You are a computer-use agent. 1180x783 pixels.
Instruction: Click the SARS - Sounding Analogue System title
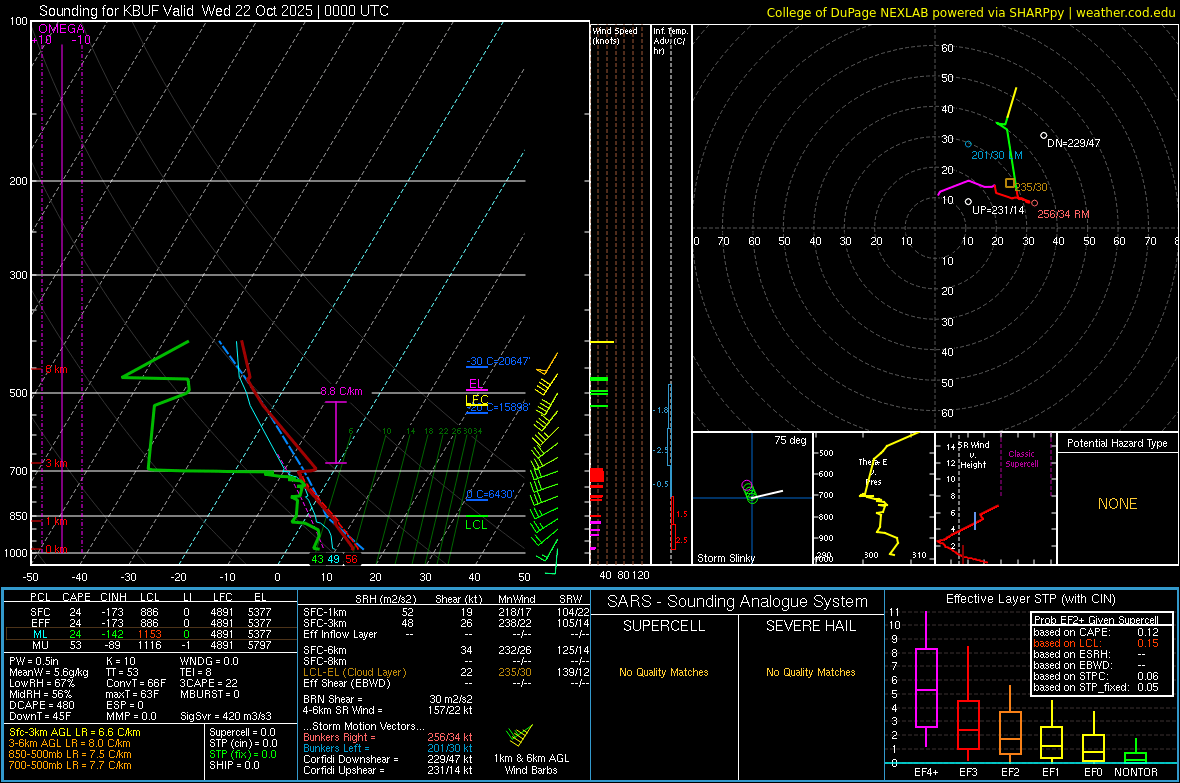click(x=738, y=602)
